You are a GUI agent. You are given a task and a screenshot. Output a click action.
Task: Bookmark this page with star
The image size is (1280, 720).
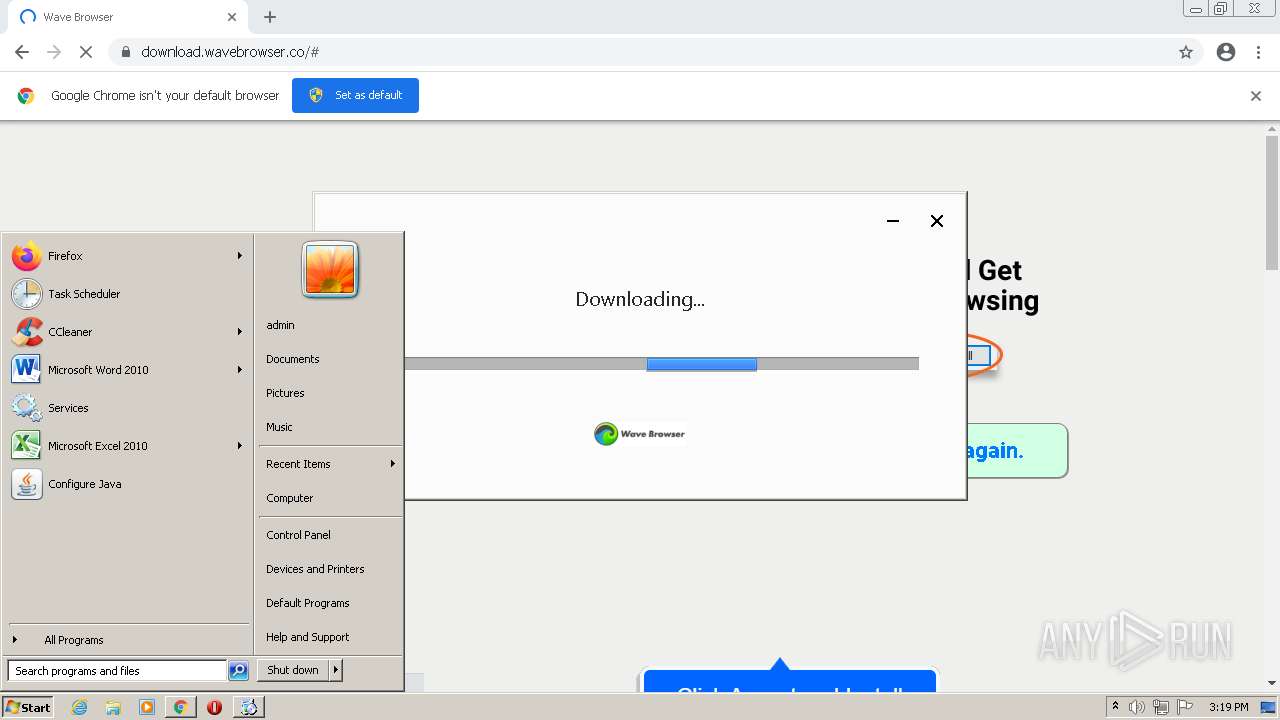1186,52
